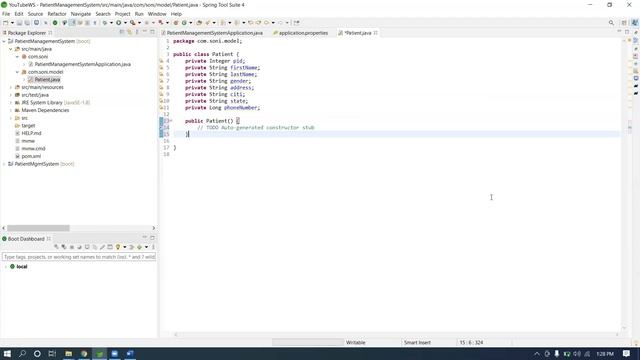The width and height of the screenshot is (640, 360).
Task: Expand the PatientMgmtSystem project node
Action: [4, 164]
